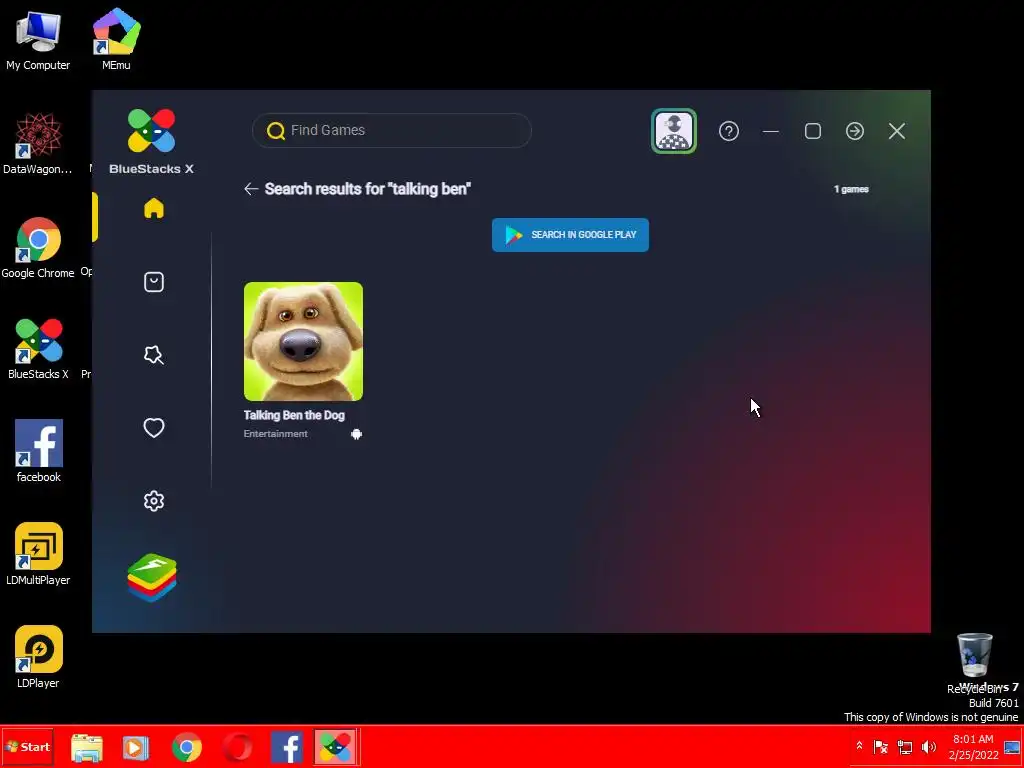Open BlueStacks settings gear icon

coord(154,501)
